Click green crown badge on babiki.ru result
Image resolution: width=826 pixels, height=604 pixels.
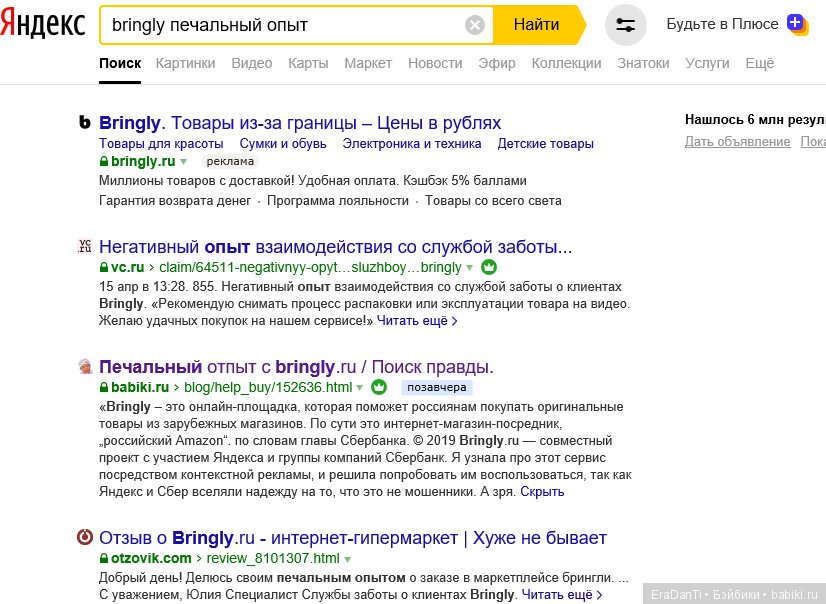click(x=379, y=387)
